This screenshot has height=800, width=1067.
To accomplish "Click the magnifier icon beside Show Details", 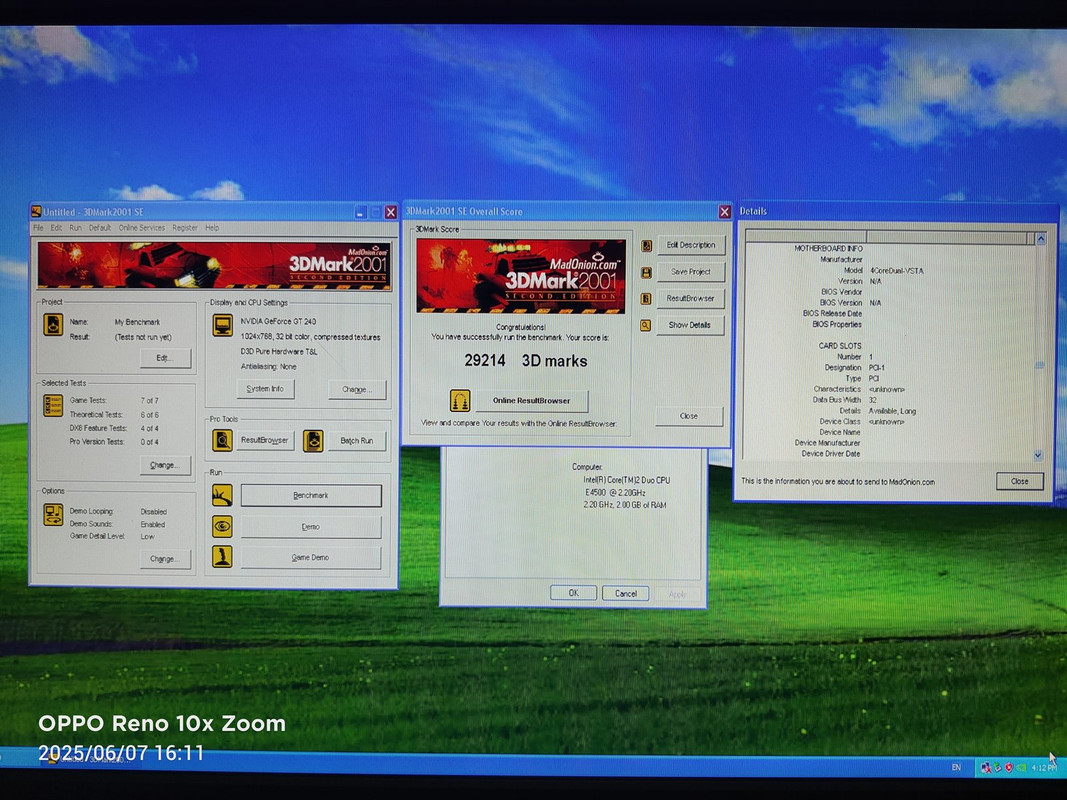I will (645, 326).
